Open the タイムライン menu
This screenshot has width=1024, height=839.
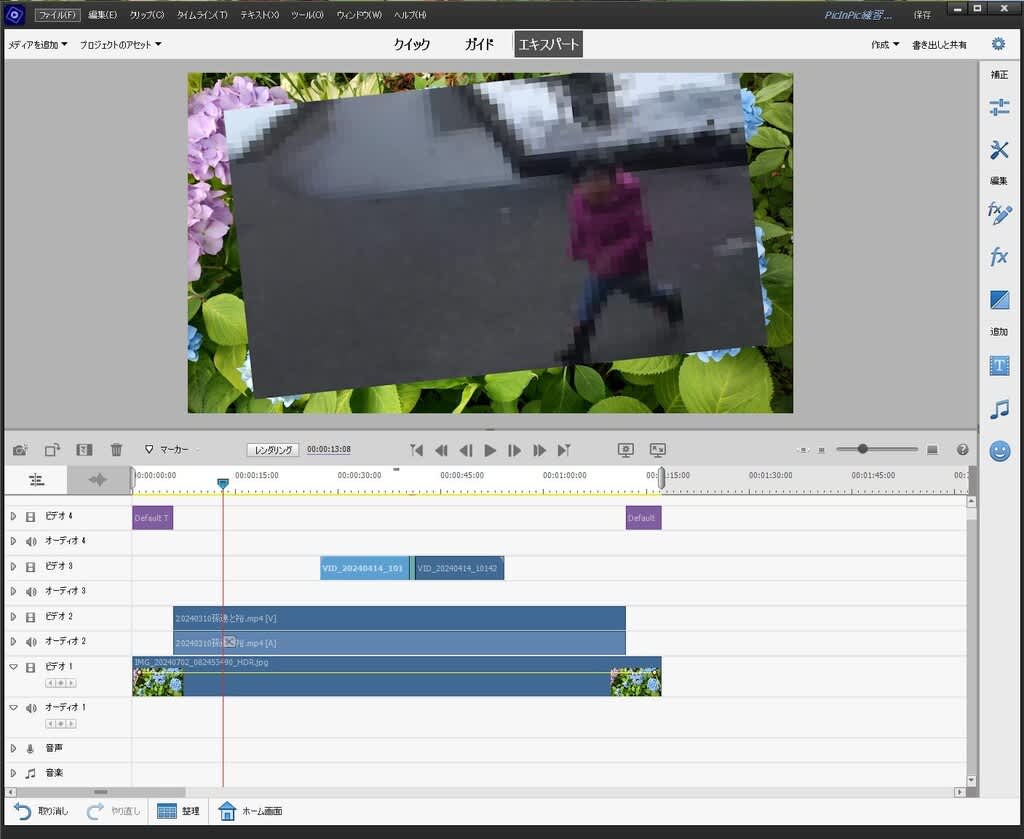pyautogui.click(x=201, y=15)
